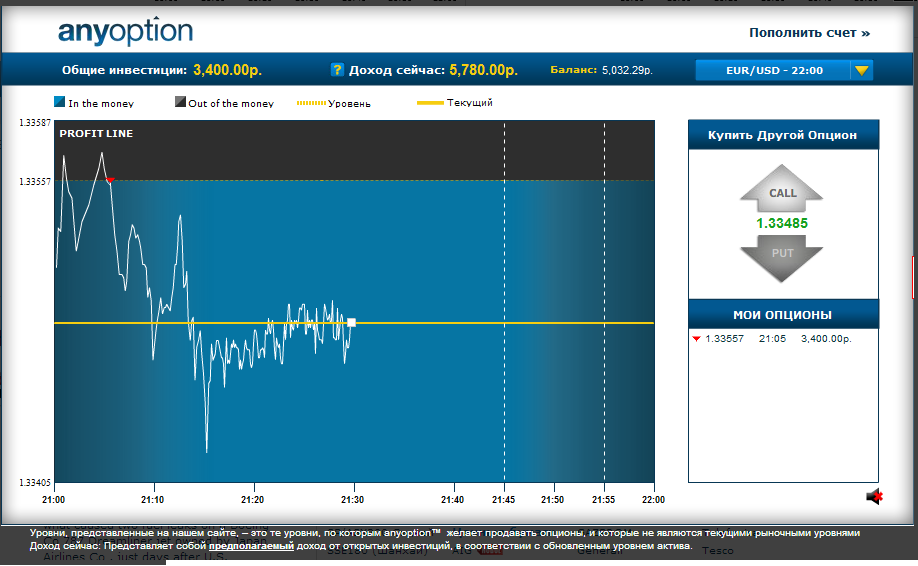Open the Пополнить счет link

coord(809,33)
